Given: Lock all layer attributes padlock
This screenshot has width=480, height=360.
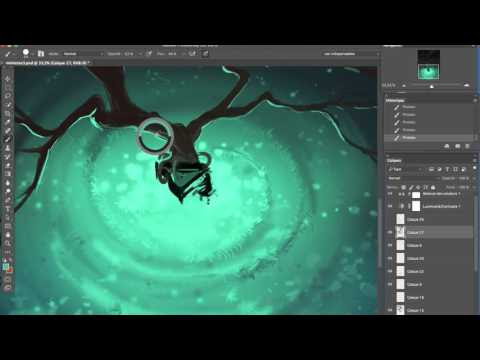Looking at the screenshot, I should tap(433, 187).
